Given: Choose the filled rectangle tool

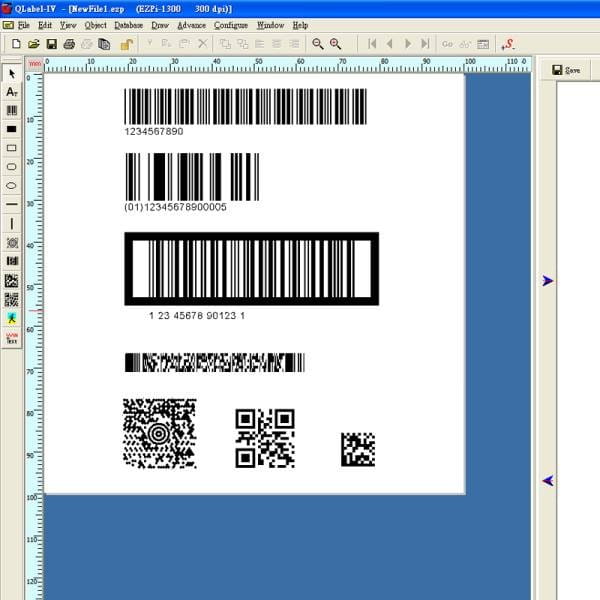Looking at the screenshot, I should 12,129.
